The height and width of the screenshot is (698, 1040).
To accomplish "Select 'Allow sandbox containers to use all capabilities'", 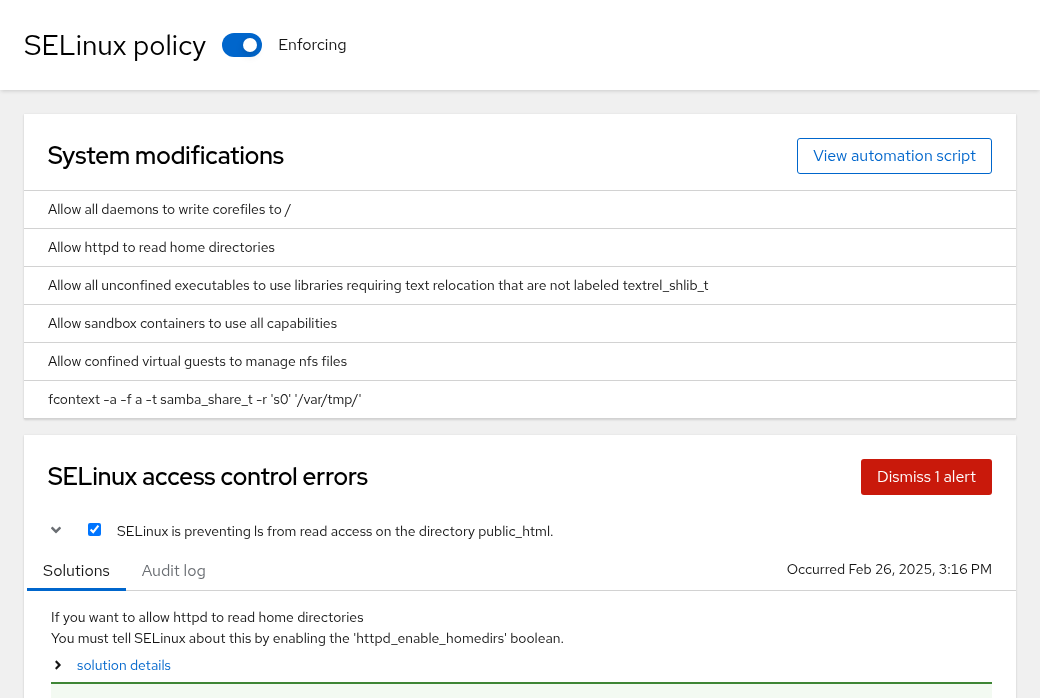I will pyautogui.click(x=519, y=324).
